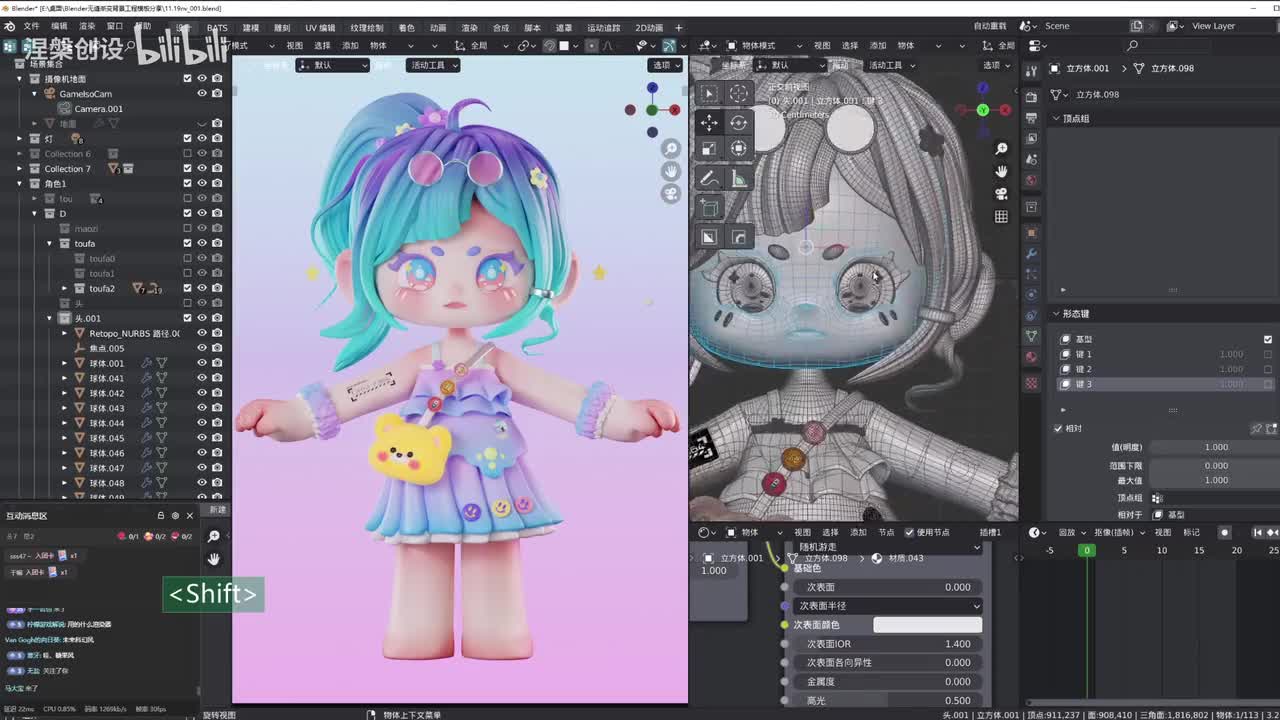Disable render camera icon for 球体.043
This screenshot has height=720, width=1280.
tap(217, 408)
